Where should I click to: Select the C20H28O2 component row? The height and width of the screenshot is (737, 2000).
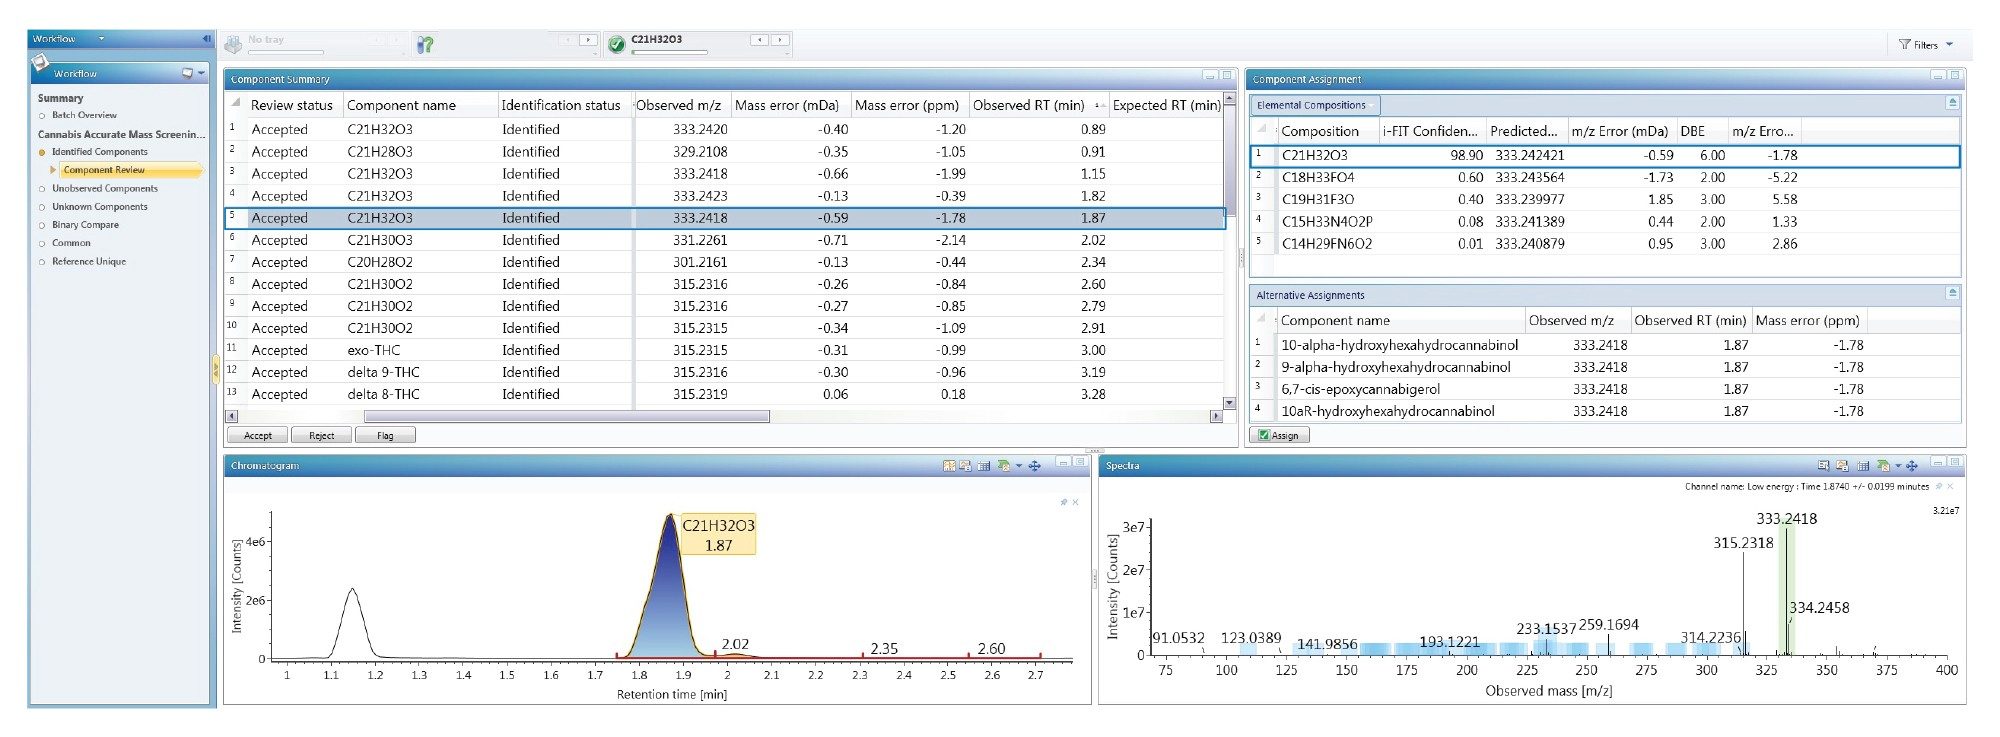(725, 262)
